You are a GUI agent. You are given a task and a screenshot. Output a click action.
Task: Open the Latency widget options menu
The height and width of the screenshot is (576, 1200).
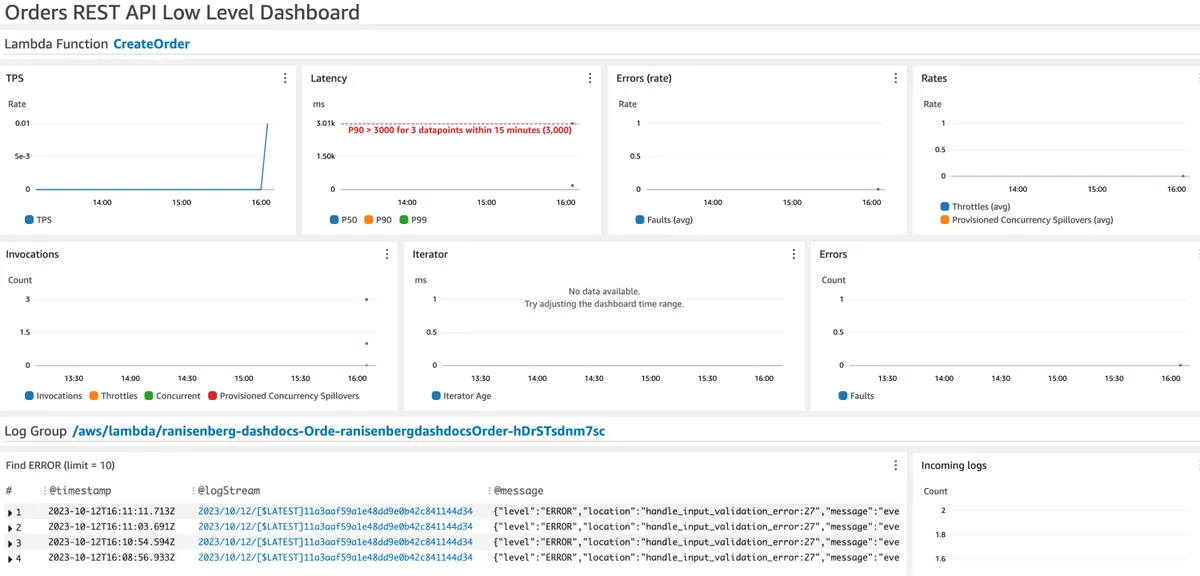589,77
